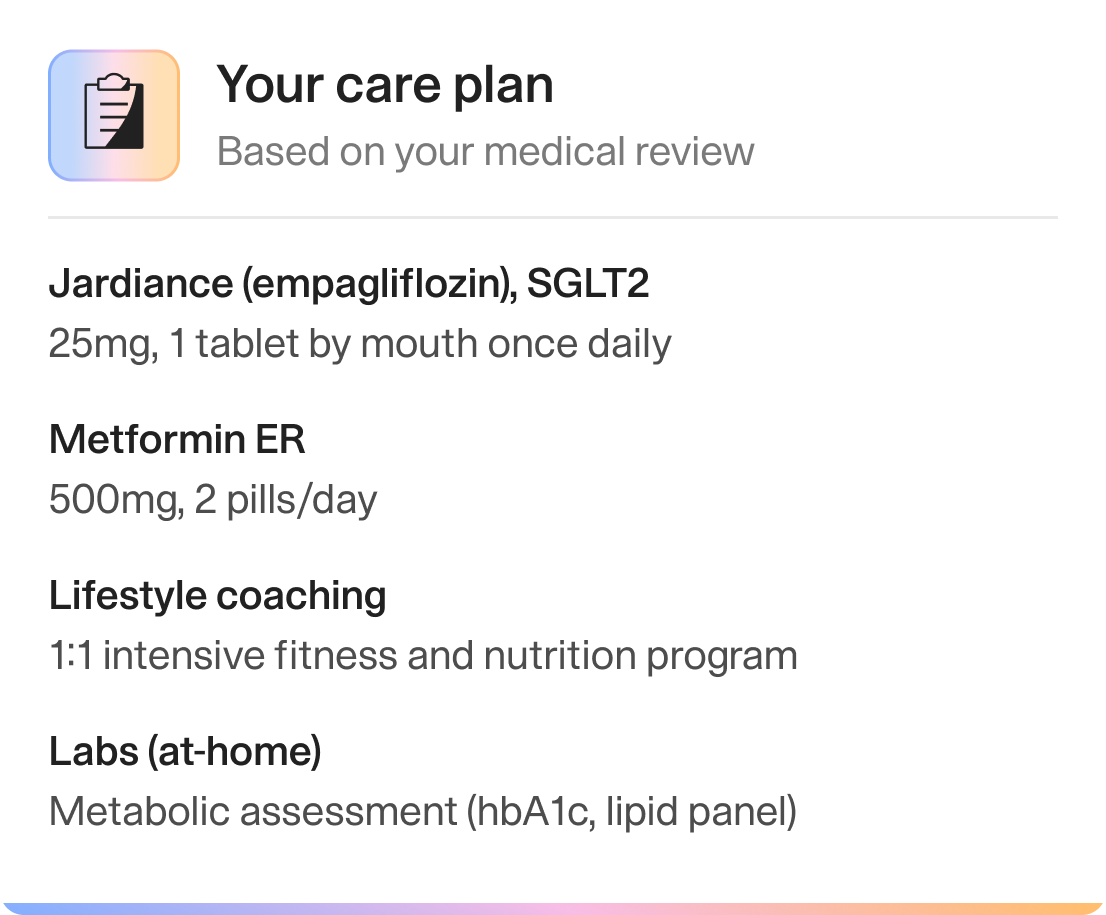This screenshot has height=915, width=1106.
Task: Click the 500mg, 2 pills/day dosage
Action: click(x=213, y=500)
